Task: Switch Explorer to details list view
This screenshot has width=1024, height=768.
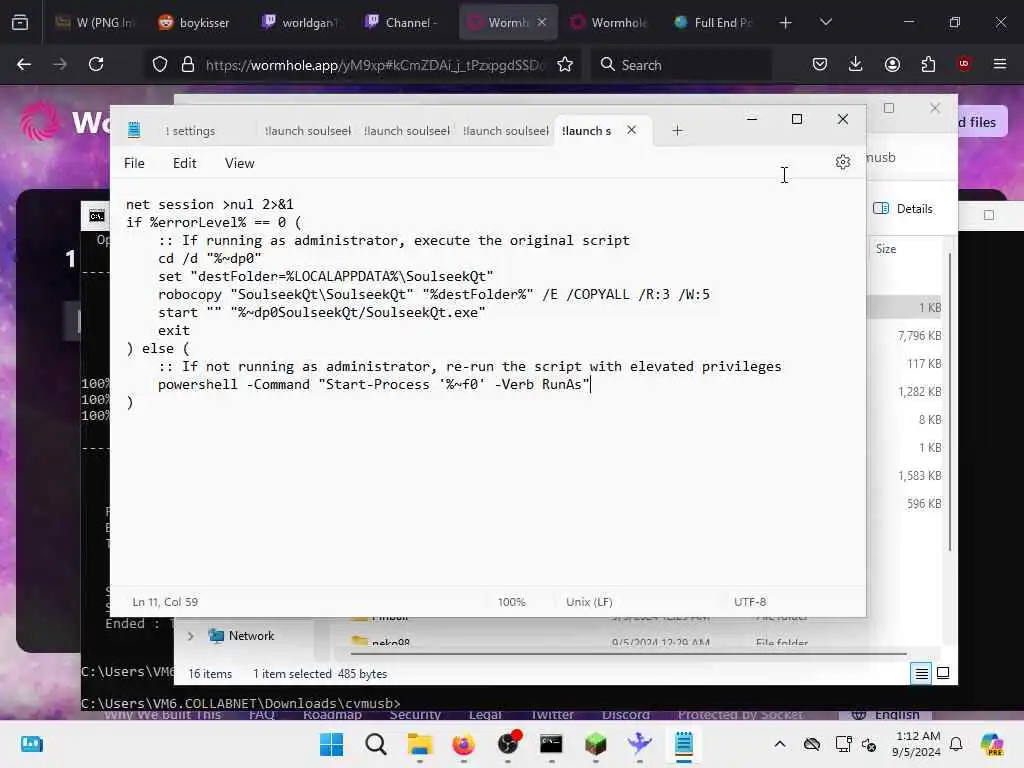Action: pos(921,673)
